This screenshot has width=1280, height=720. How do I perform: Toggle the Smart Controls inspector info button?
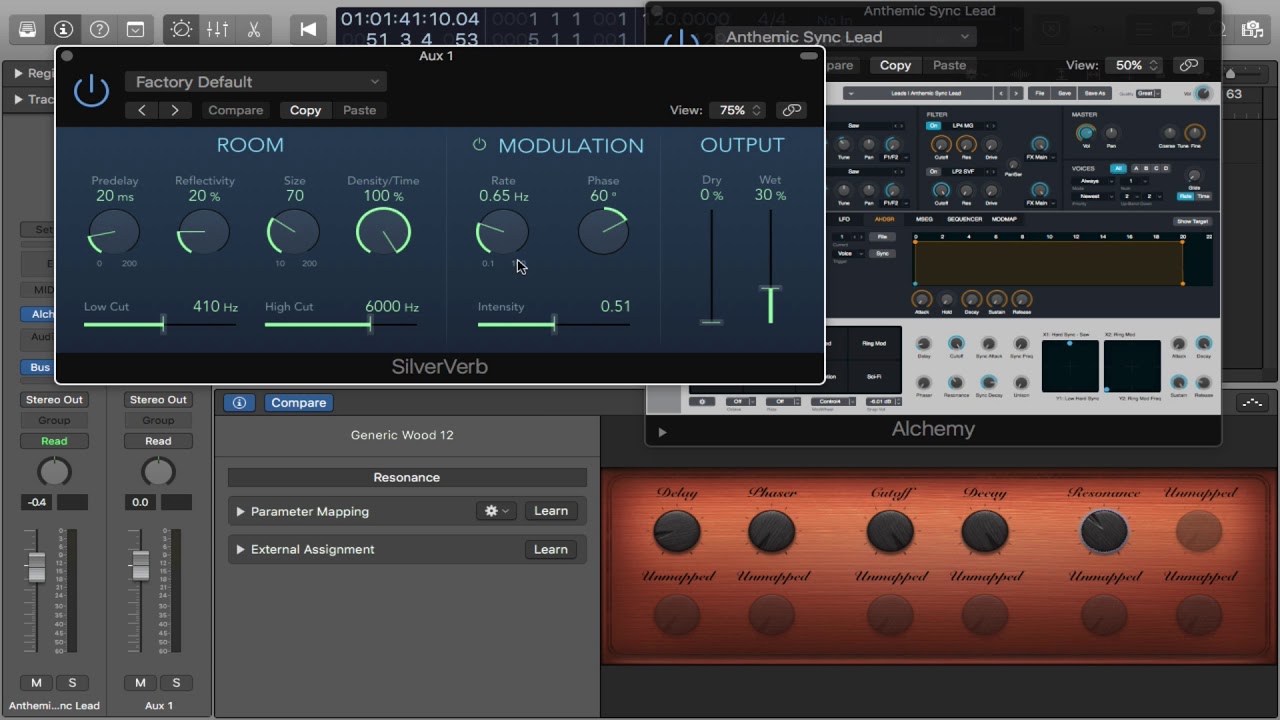(x=238, y=403)
